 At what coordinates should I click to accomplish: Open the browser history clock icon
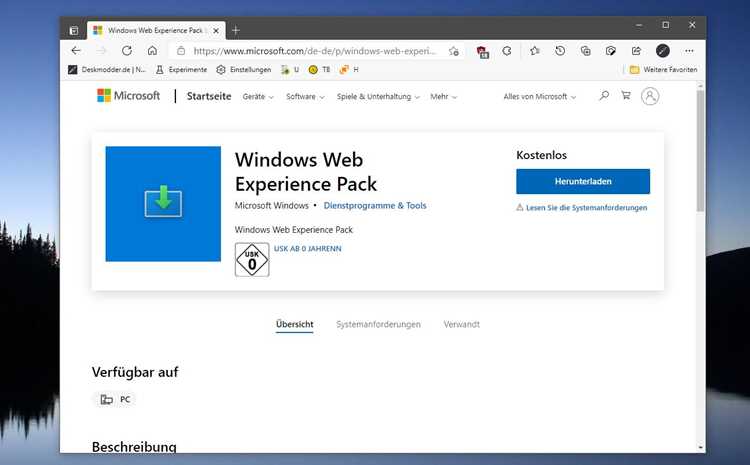560,51
